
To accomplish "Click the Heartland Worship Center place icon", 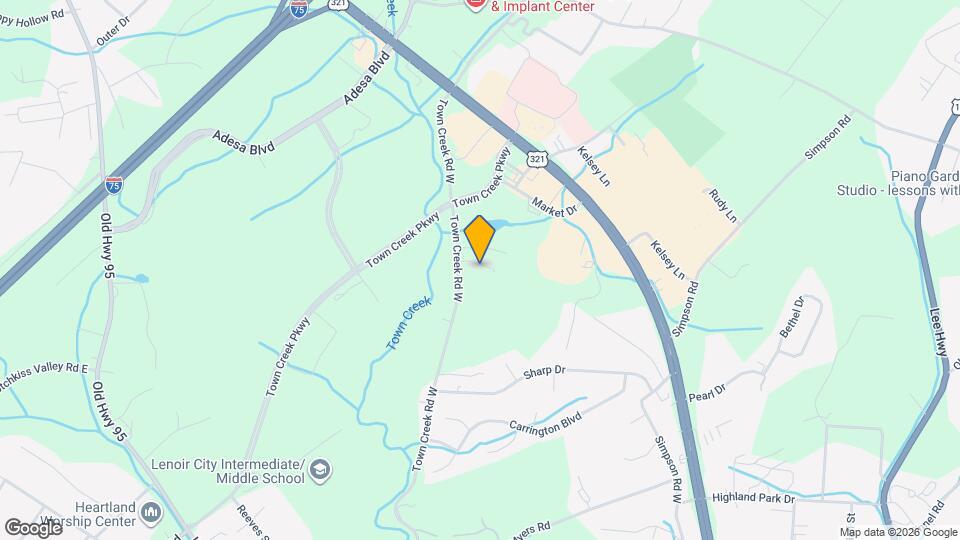I will click(x=151, y=514).
